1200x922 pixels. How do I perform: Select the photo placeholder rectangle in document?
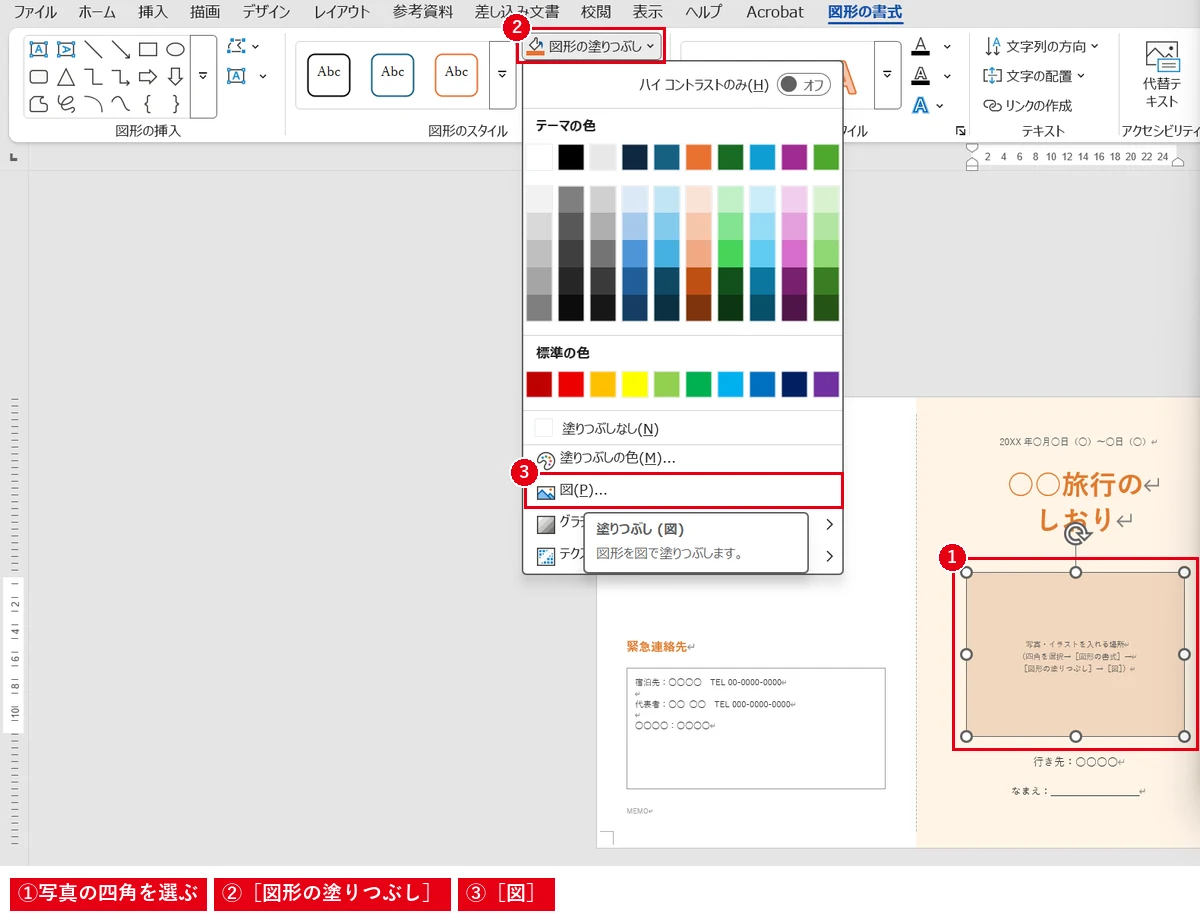pyautogui.click(x=1075, y=654)
